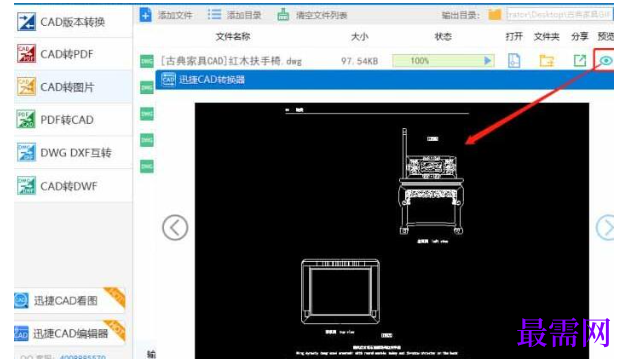
Task: Toggle the preview eye icon
Action: click(x=606, y=61)
